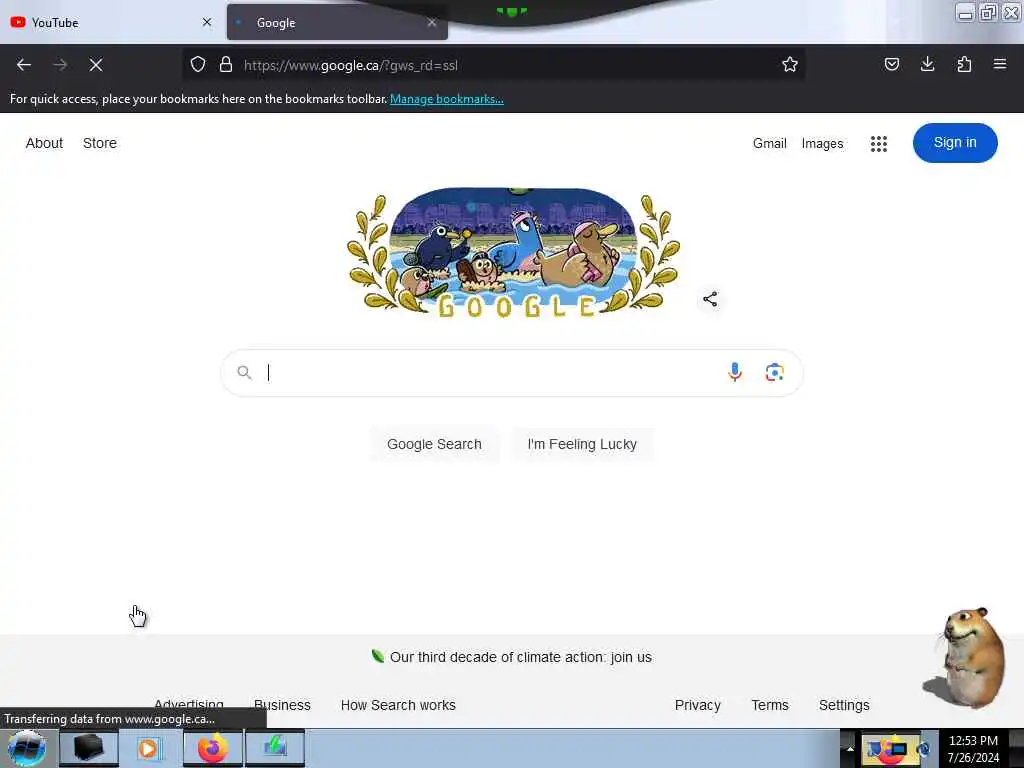Click the Google Search button
Viewport: 1024px width, 768px height.
click(434, 444)
